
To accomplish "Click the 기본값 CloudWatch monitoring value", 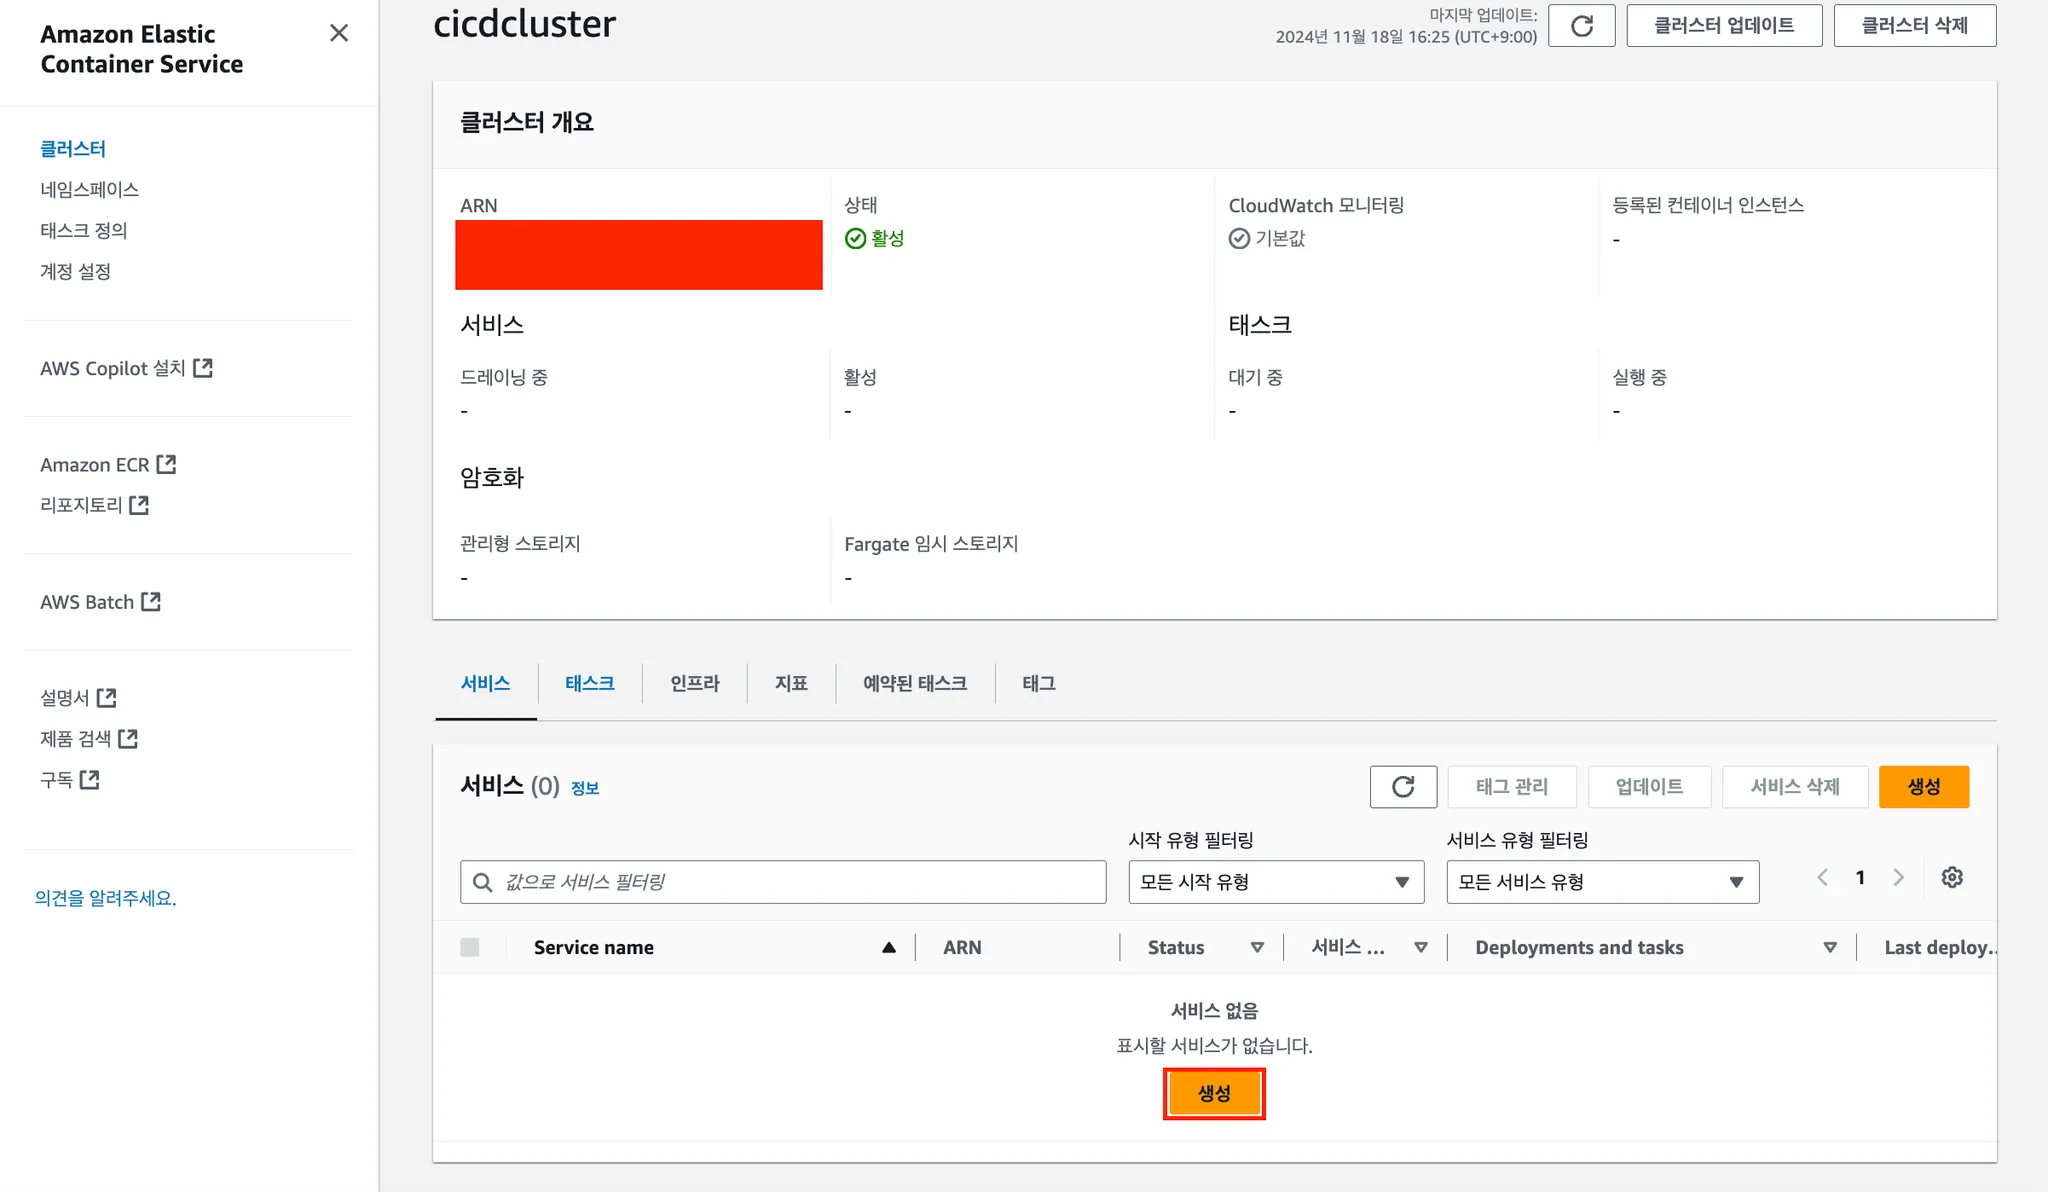I will (x=1280, y=238).
